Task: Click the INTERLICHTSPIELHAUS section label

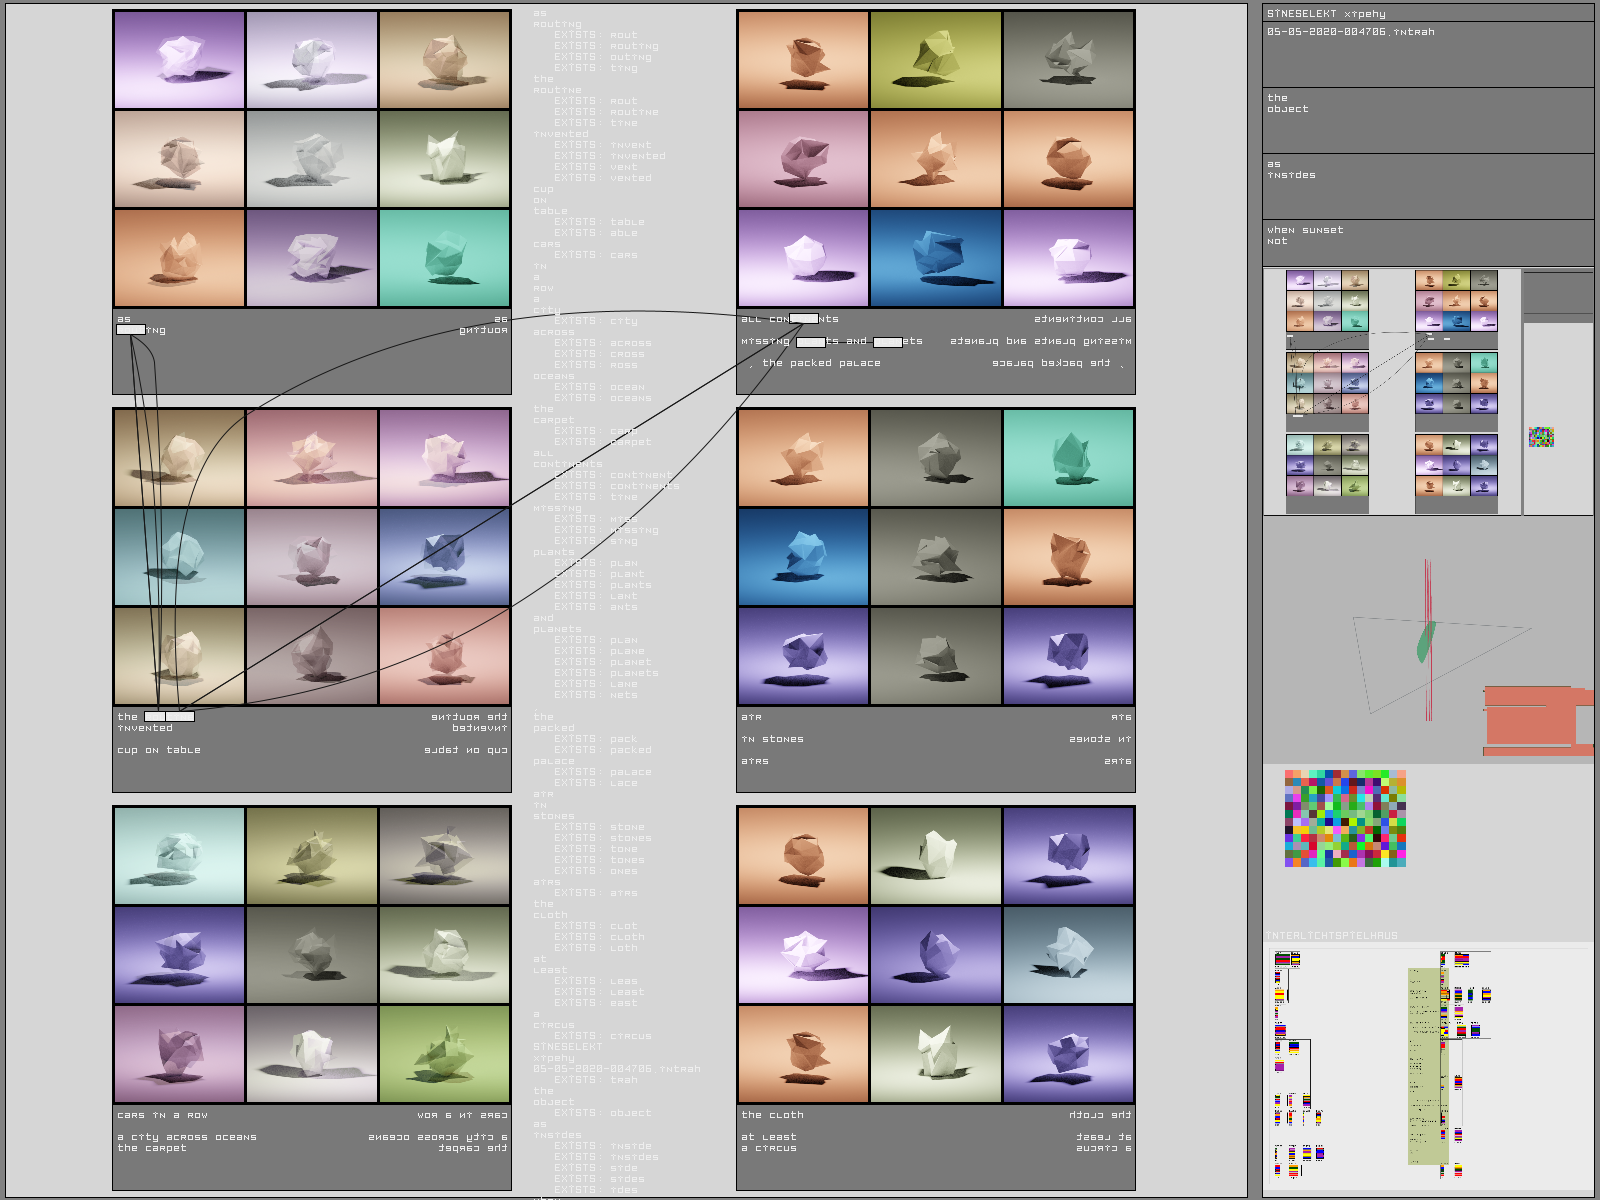Action: click(x=1332, y=936)
